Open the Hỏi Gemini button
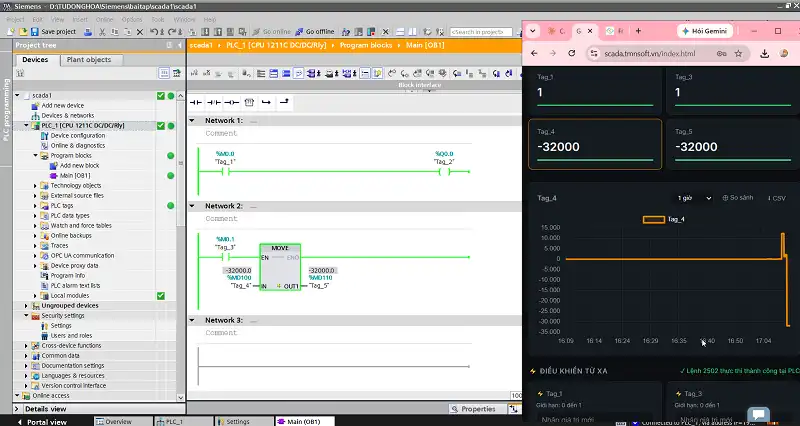The width and height of the screenshot is (800, 426). 705,31
